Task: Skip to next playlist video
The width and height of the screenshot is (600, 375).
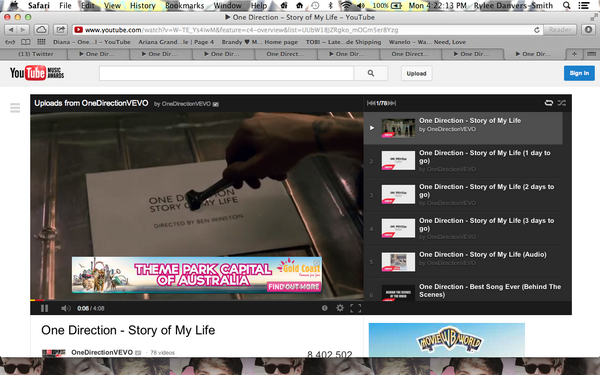Action: pos(392,103)
